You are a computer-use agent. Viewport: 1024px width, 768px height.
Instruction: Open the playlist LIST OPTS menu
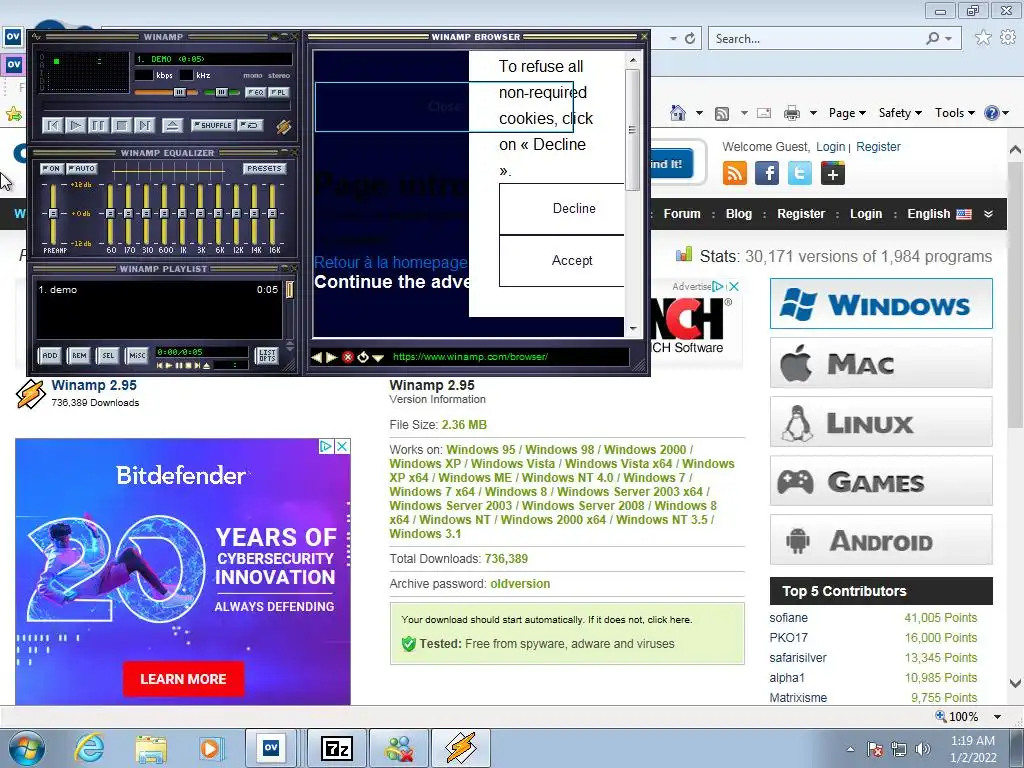(x=267, y=355)
